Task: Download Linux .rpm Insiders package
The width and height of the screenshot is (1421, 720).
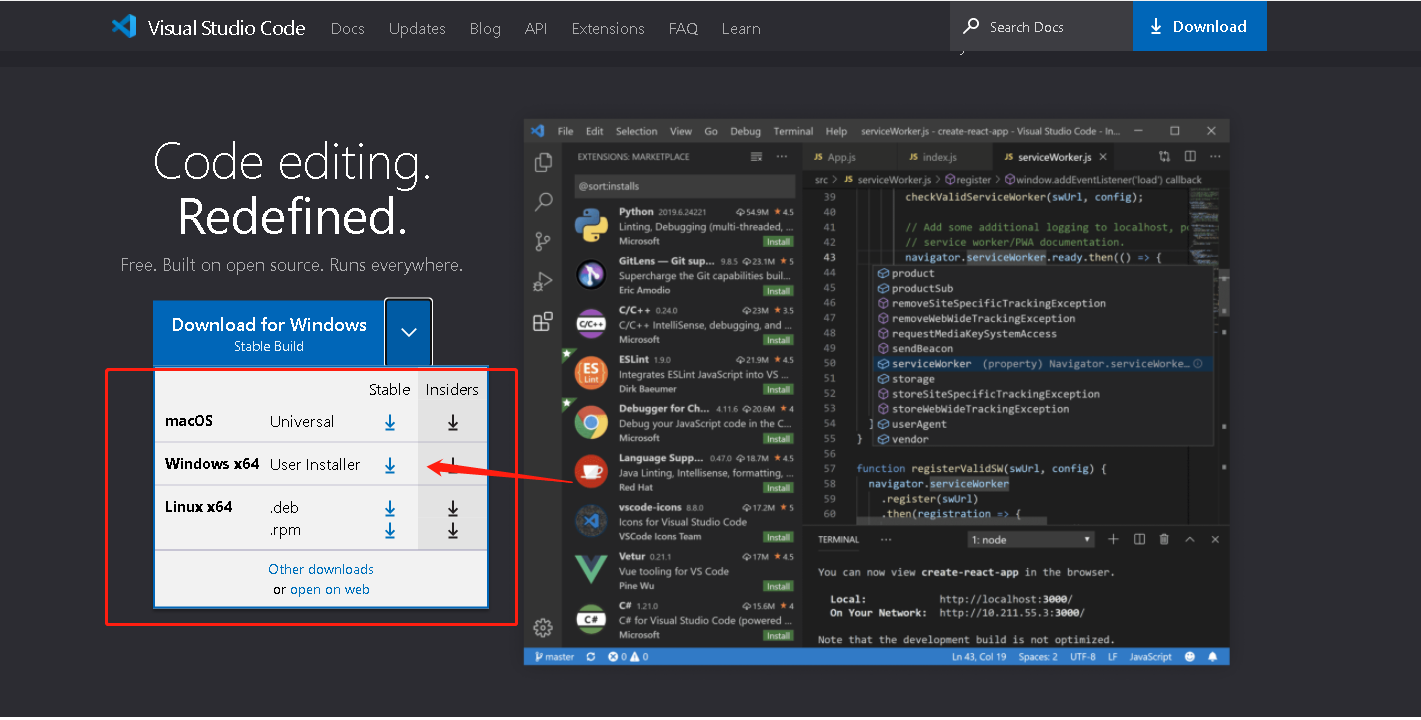Action: click(x=453, y=531)
